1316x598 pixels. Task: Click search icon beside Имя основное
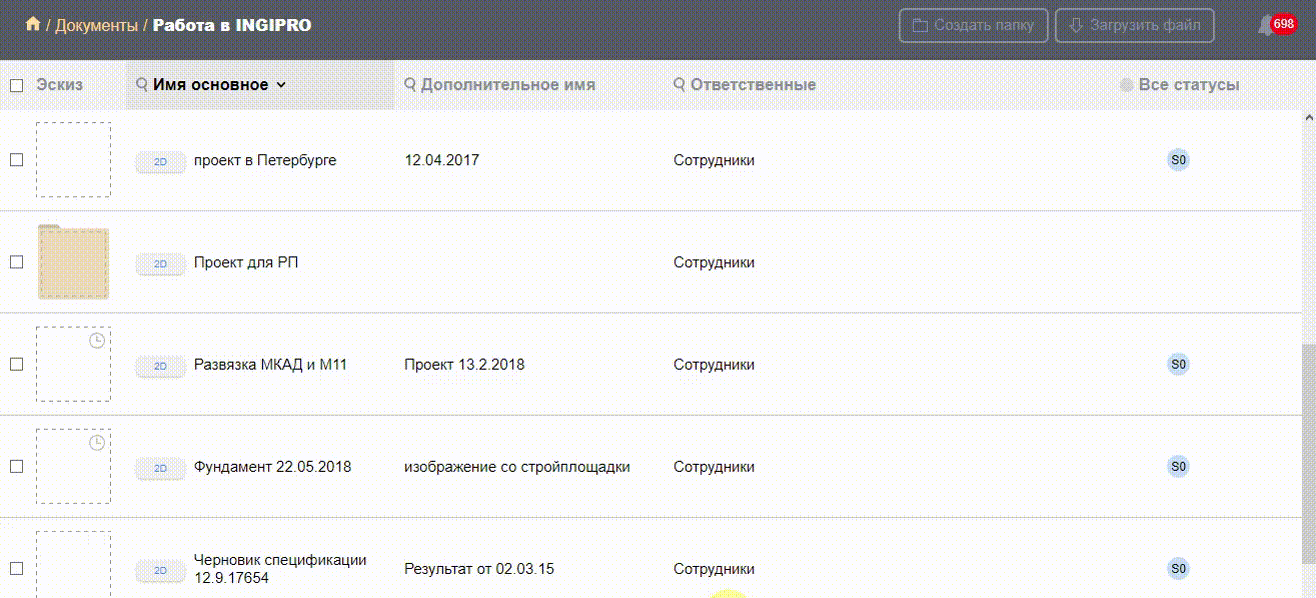(142, 85)
